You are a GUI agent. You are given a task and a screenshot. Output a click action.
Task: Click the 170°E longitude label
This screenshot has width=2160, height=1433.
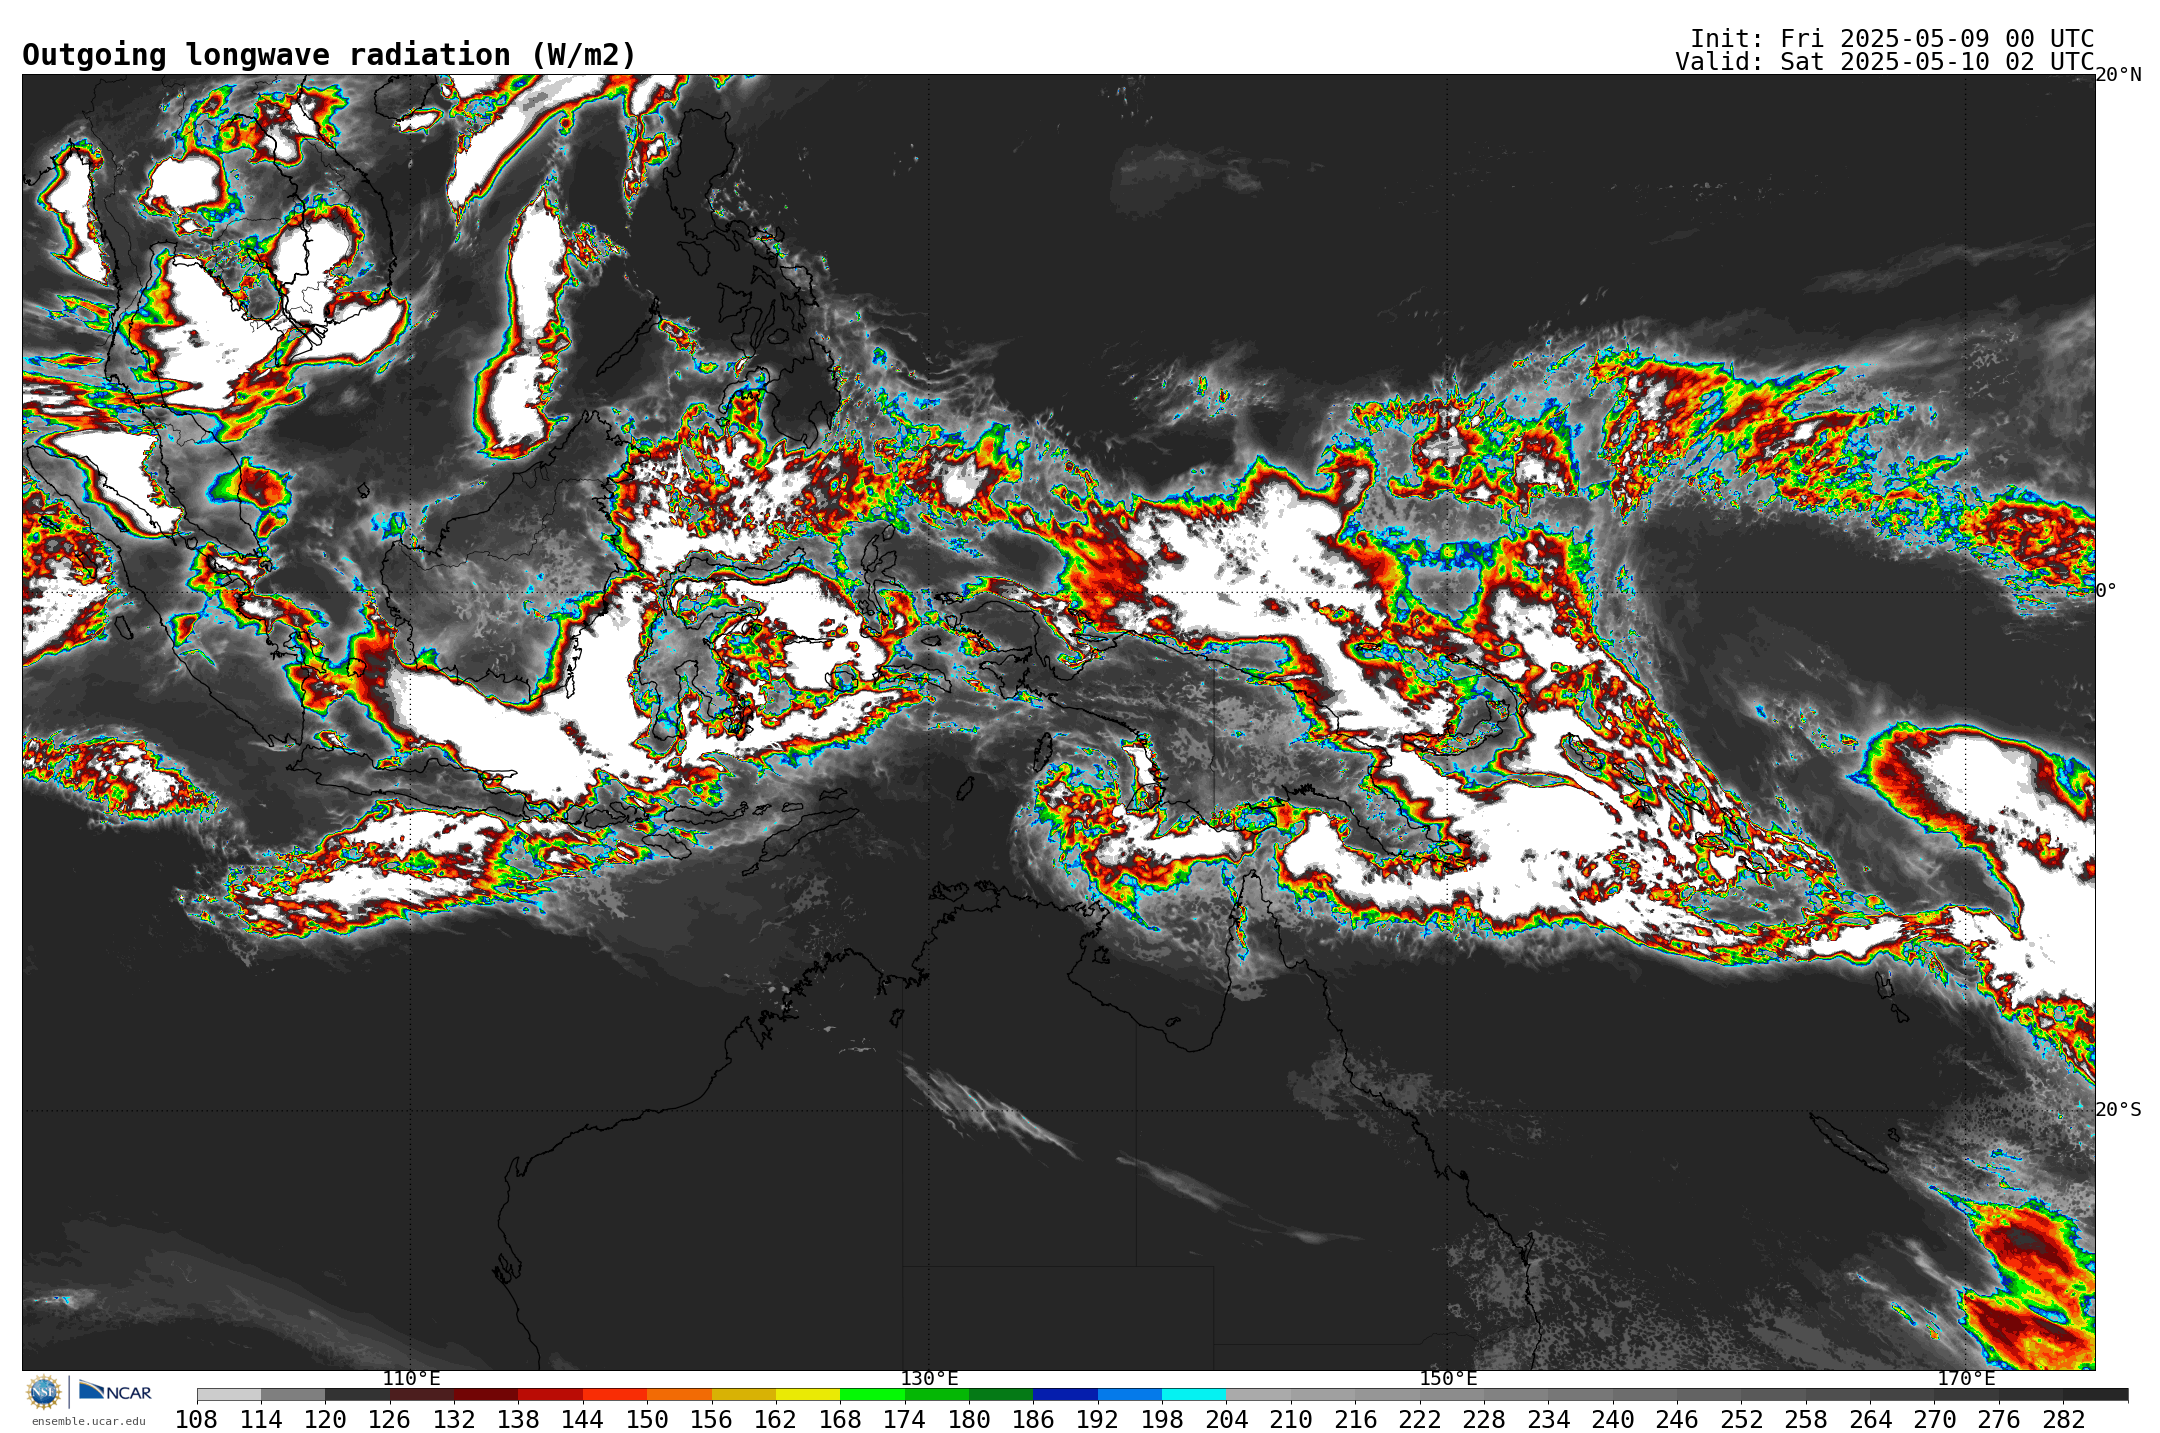pyautogui.click(x=1966, y=1378)
